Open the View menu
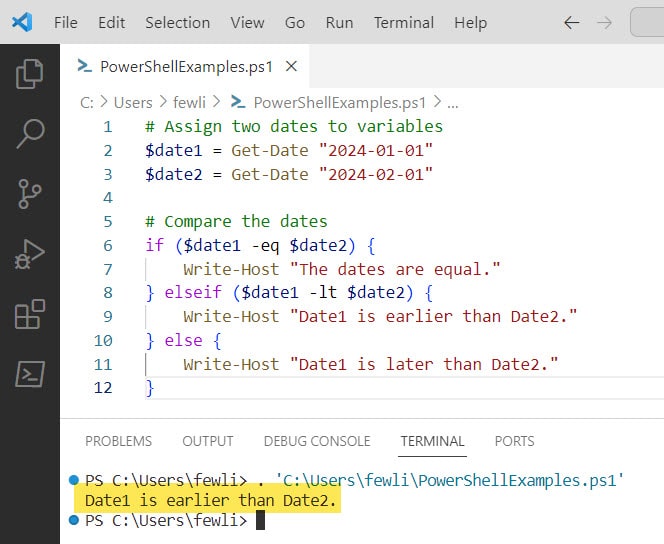664x544 pixels. pyautogui.click(x=247, y=22)
